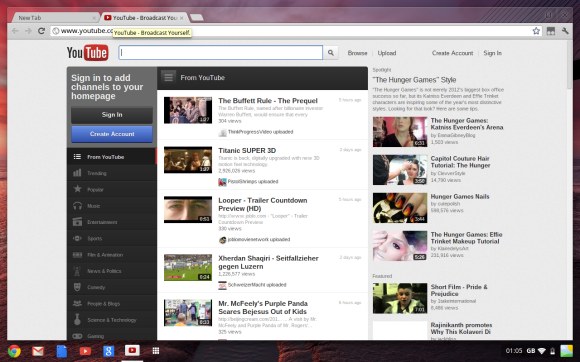Open the Hunger Games Nails thumbnail

pyautogui.click(x=400, y=207)
